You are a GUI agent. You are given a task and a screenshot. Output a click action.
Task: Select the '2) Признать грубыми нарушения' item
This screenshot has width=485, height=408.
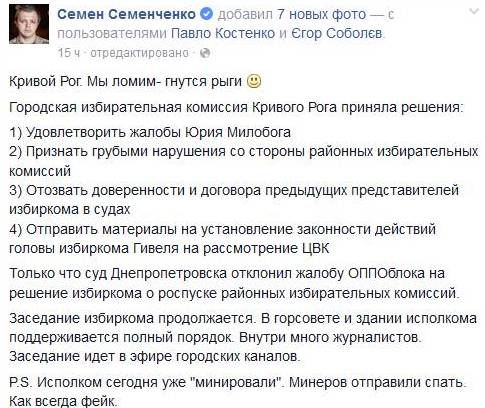click(x=244, y=161)
